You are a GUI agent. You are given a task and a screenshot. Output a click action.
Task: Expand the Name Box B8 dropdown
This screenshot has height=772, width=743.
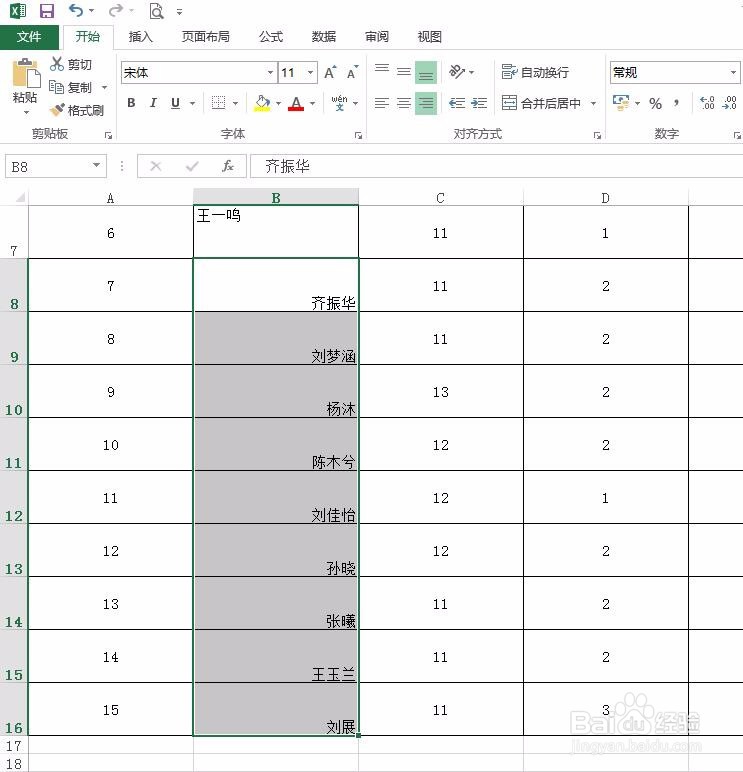(97, 165)
